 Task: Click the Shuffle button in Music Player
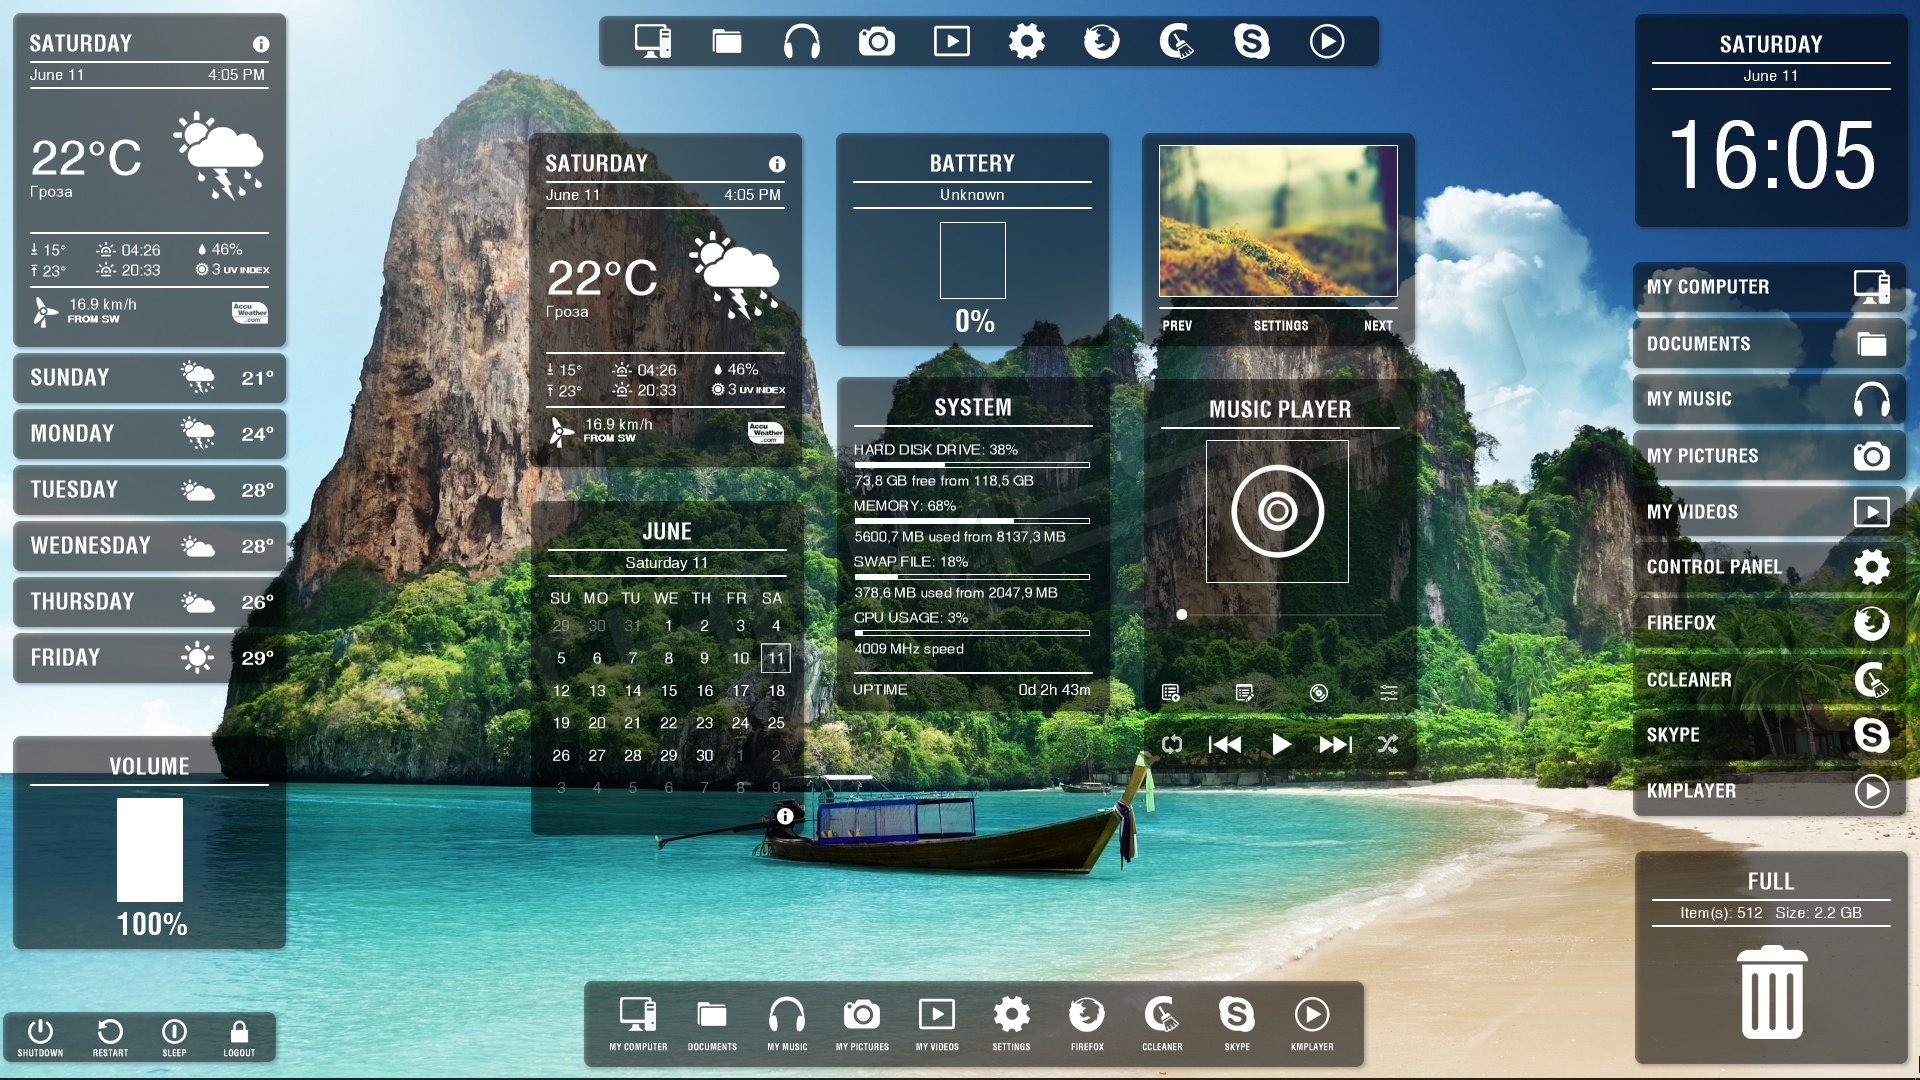point(1386,742)
